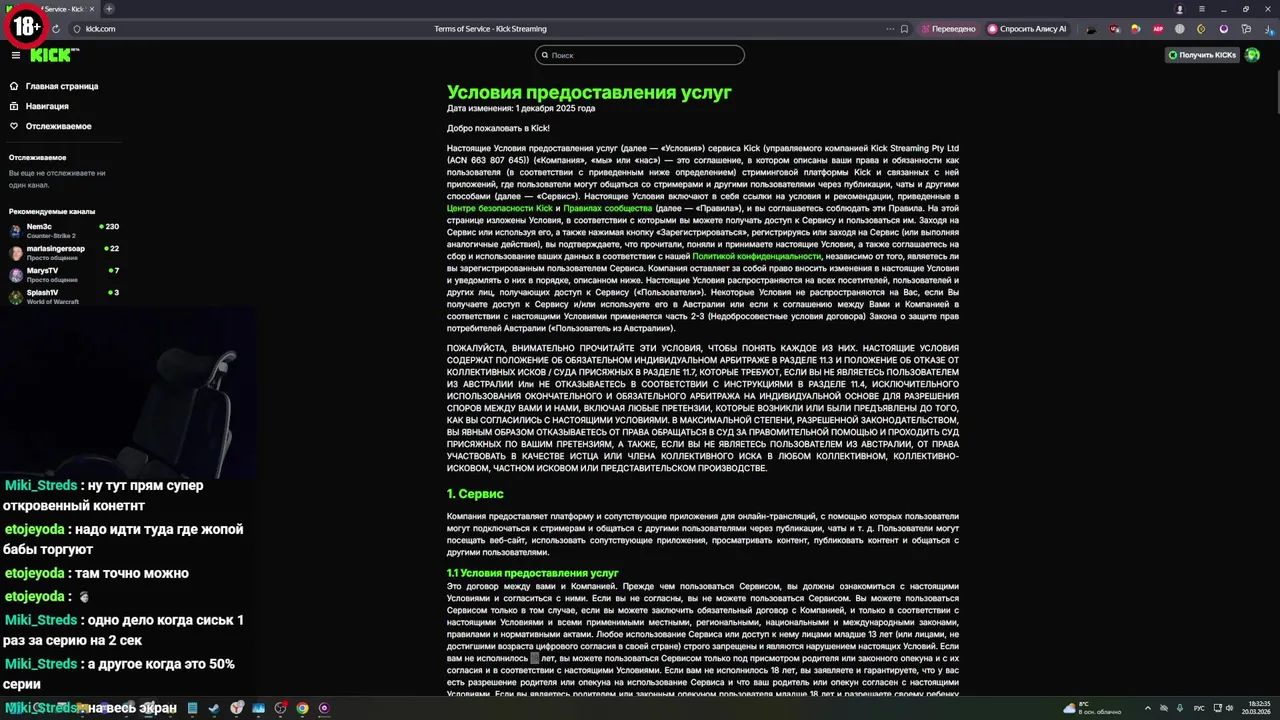Open the Kick sidebar hamburger menu
Viewport: 1280px width, 720px height.
(x=16, y=55)
